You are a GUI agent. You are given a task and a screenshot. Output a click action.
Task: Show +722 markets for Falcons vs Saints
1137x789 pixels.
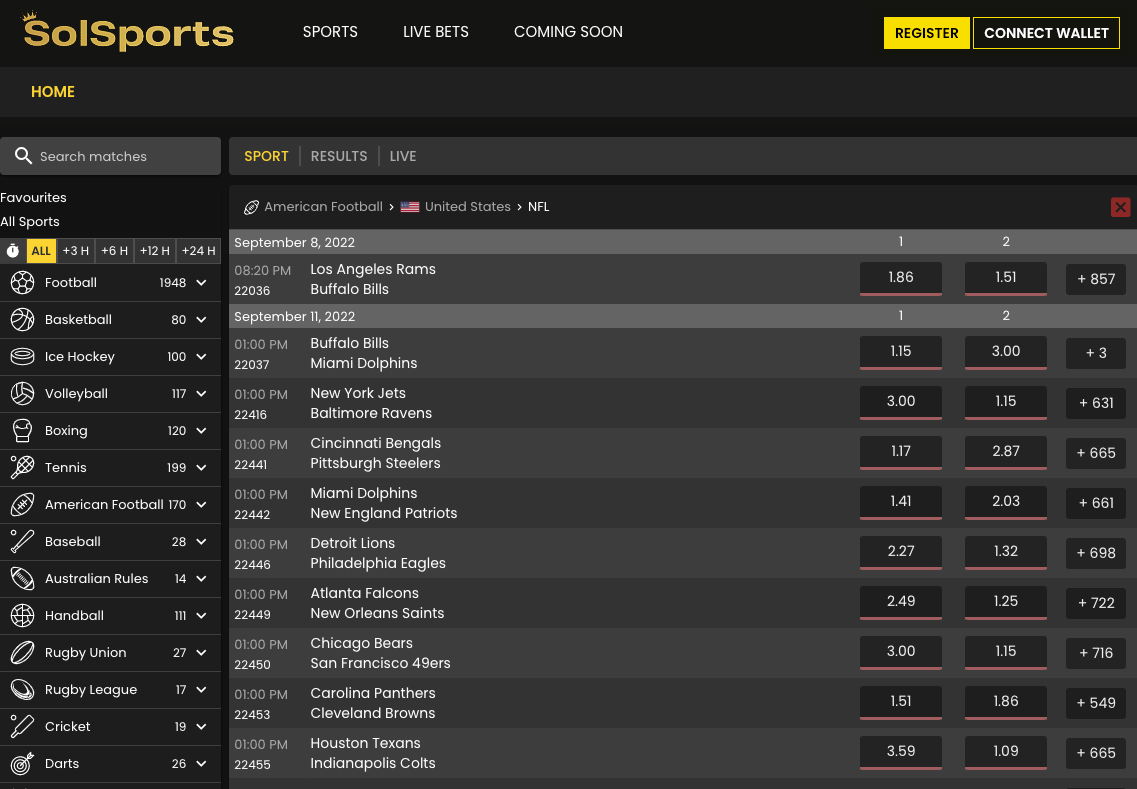[1096, 603]
